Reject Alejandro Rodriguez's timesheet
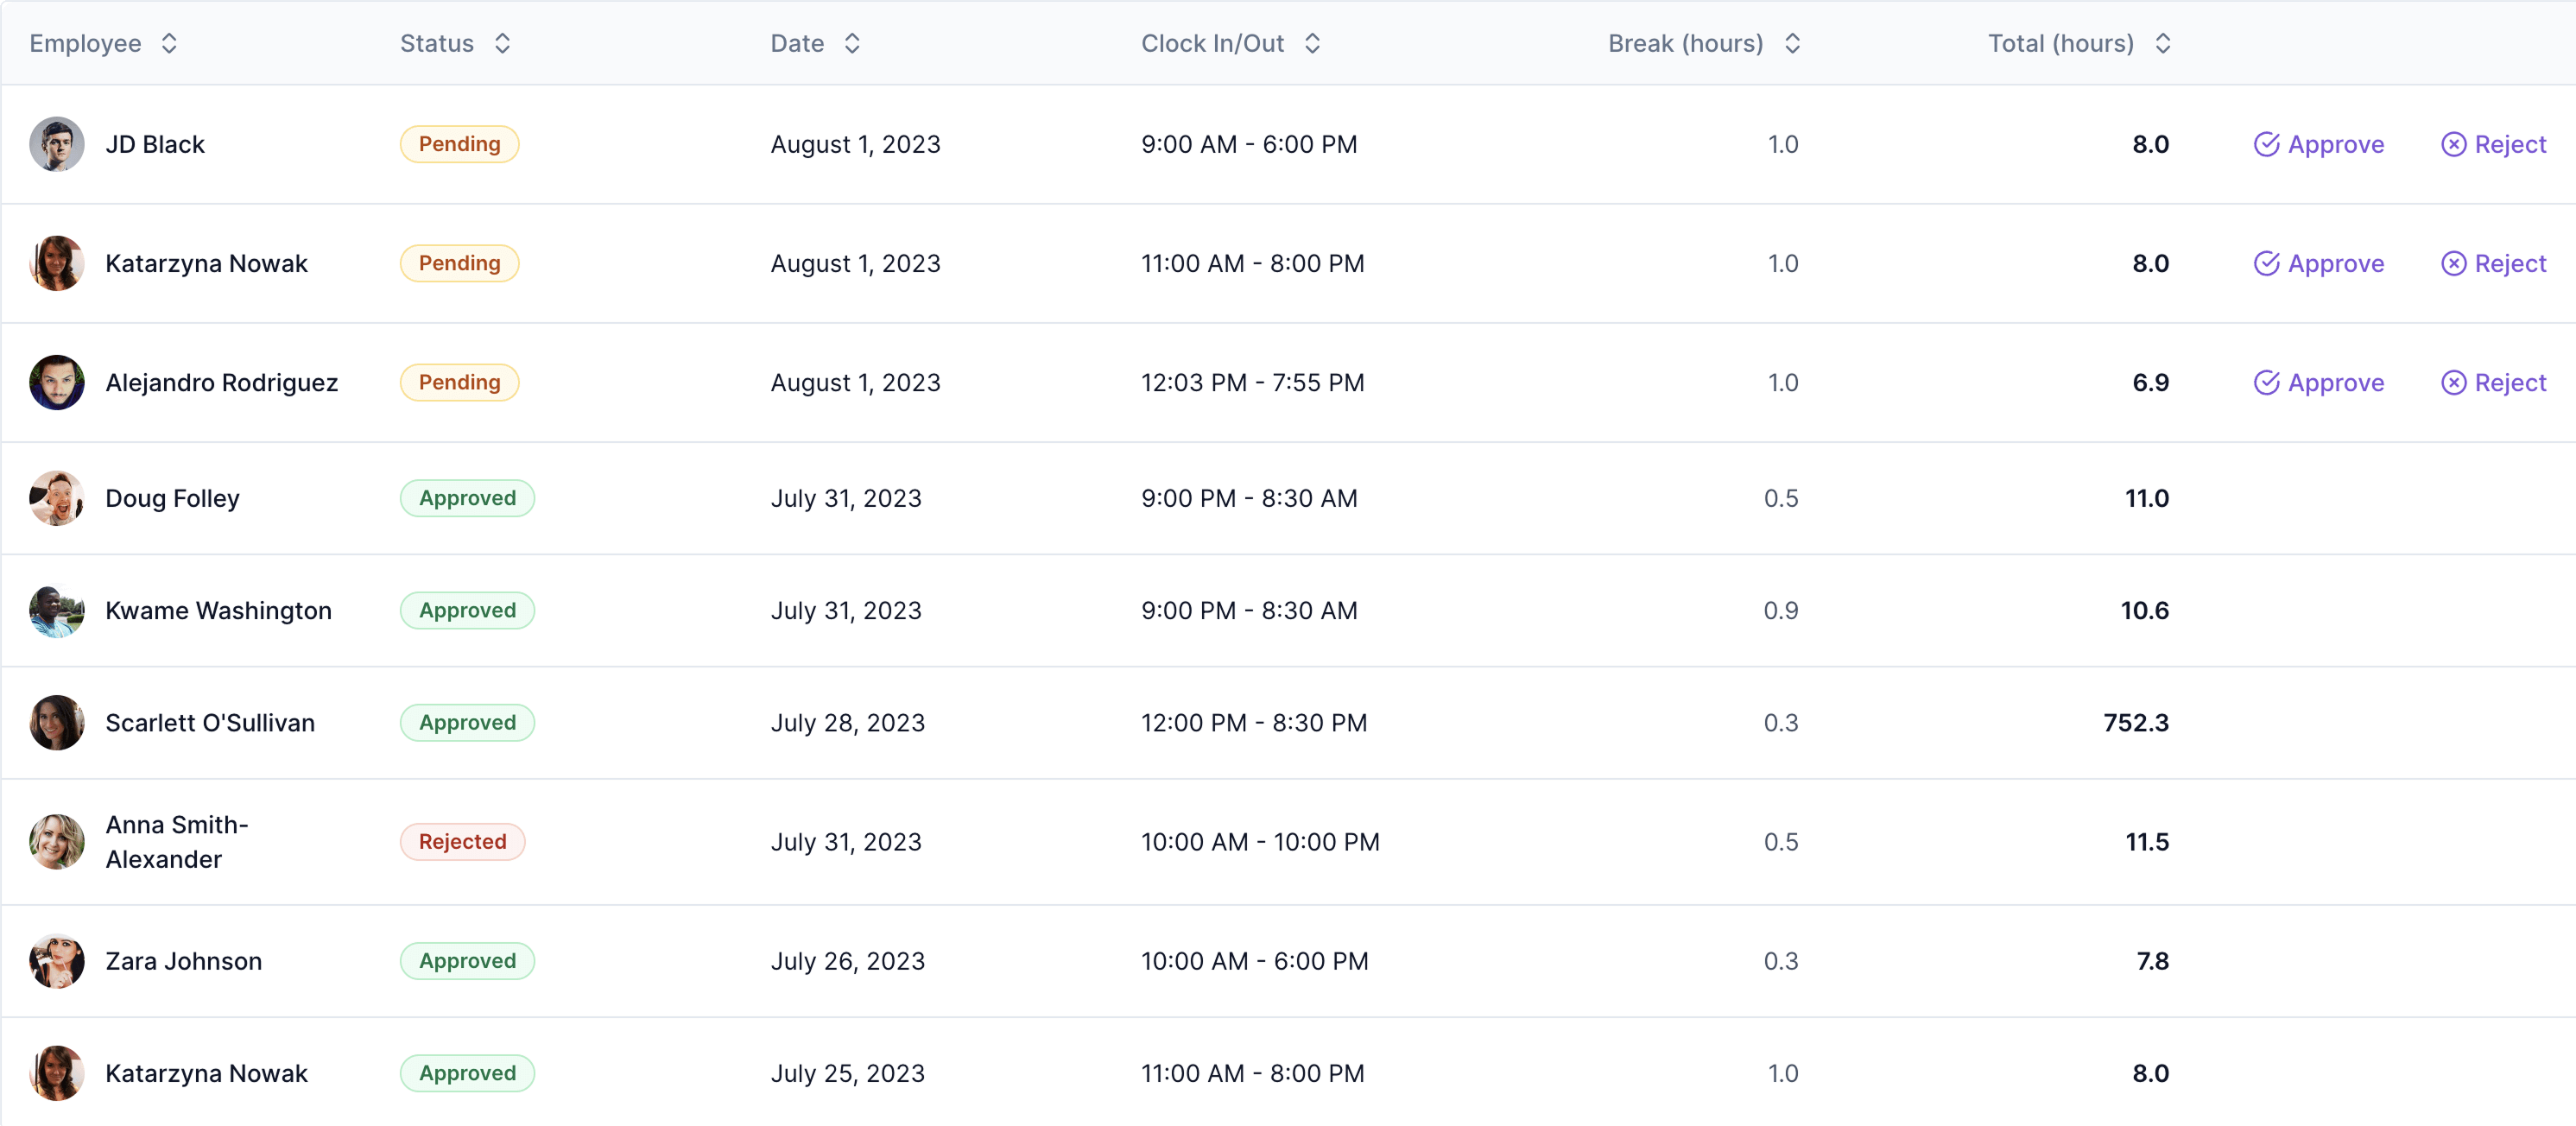Viewport: 2576px width, 1126px height. [x=2493, y=382]
